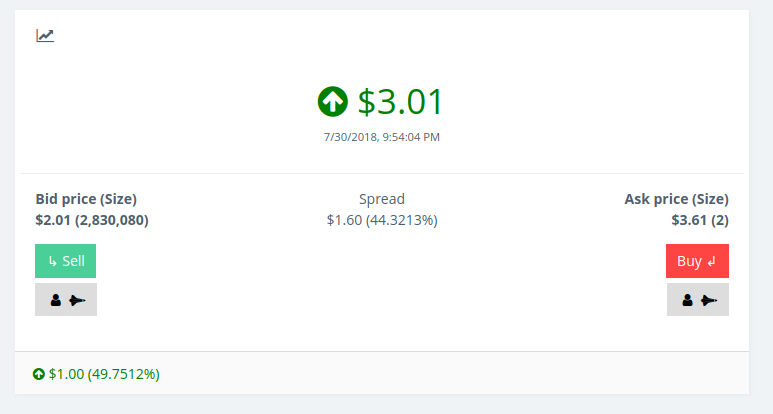Select the $3.01 last price
Viewport: 773px width, 414px height.
click(x=400, y=102)
